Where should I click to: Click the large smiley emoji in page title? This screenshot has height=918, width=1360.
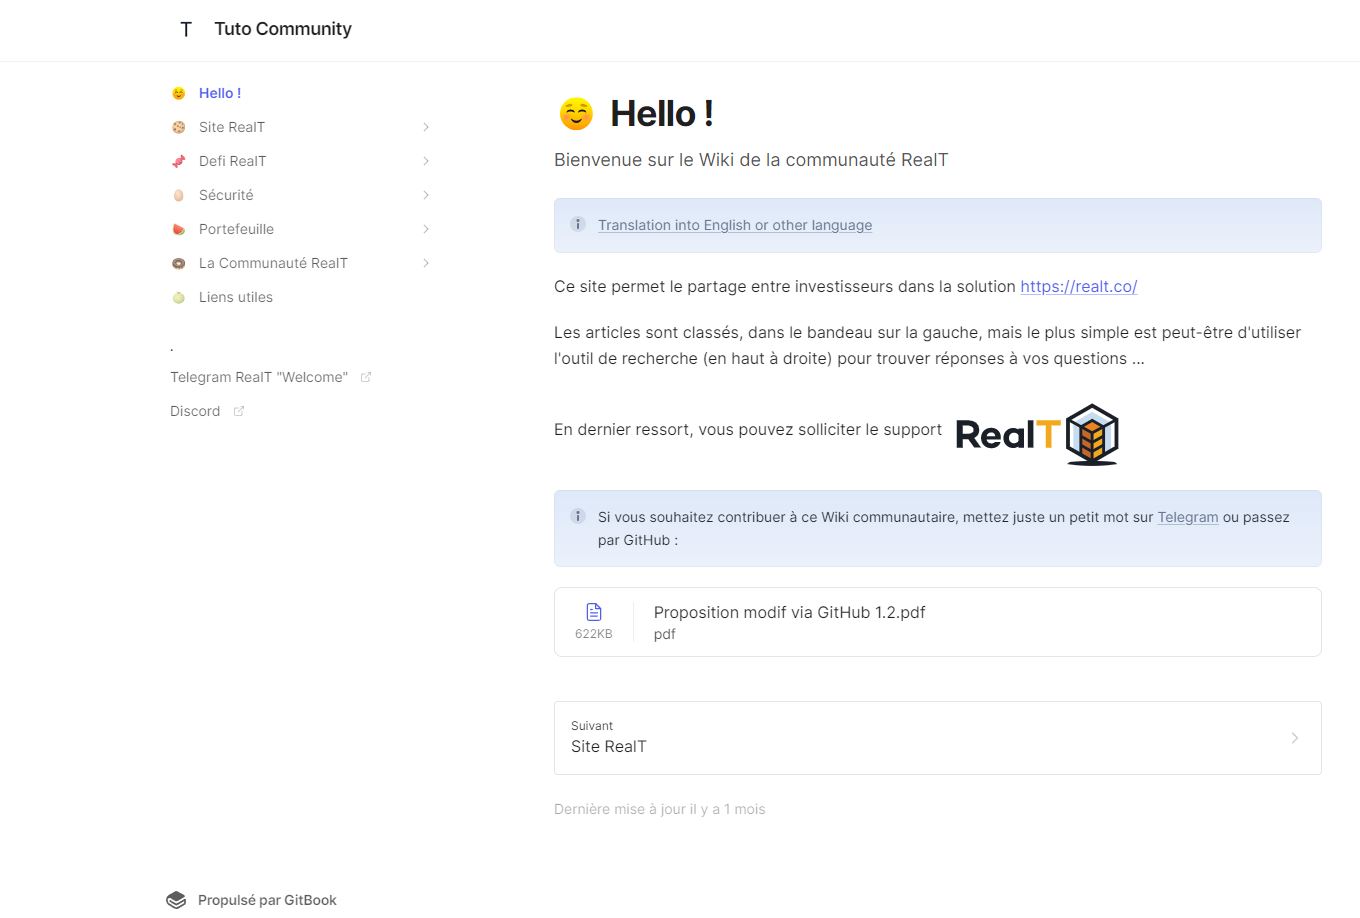[576, 114]
